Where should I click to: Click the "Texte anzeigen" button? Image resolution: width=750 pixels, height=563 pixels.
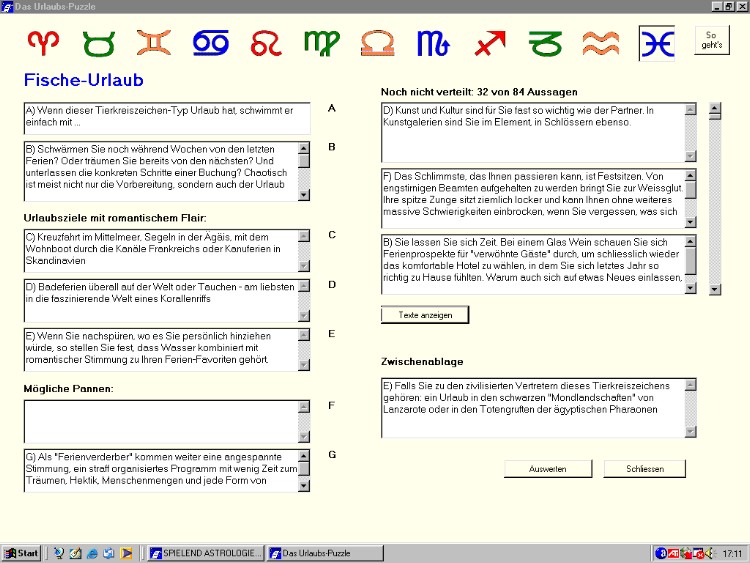click(424, 315)
